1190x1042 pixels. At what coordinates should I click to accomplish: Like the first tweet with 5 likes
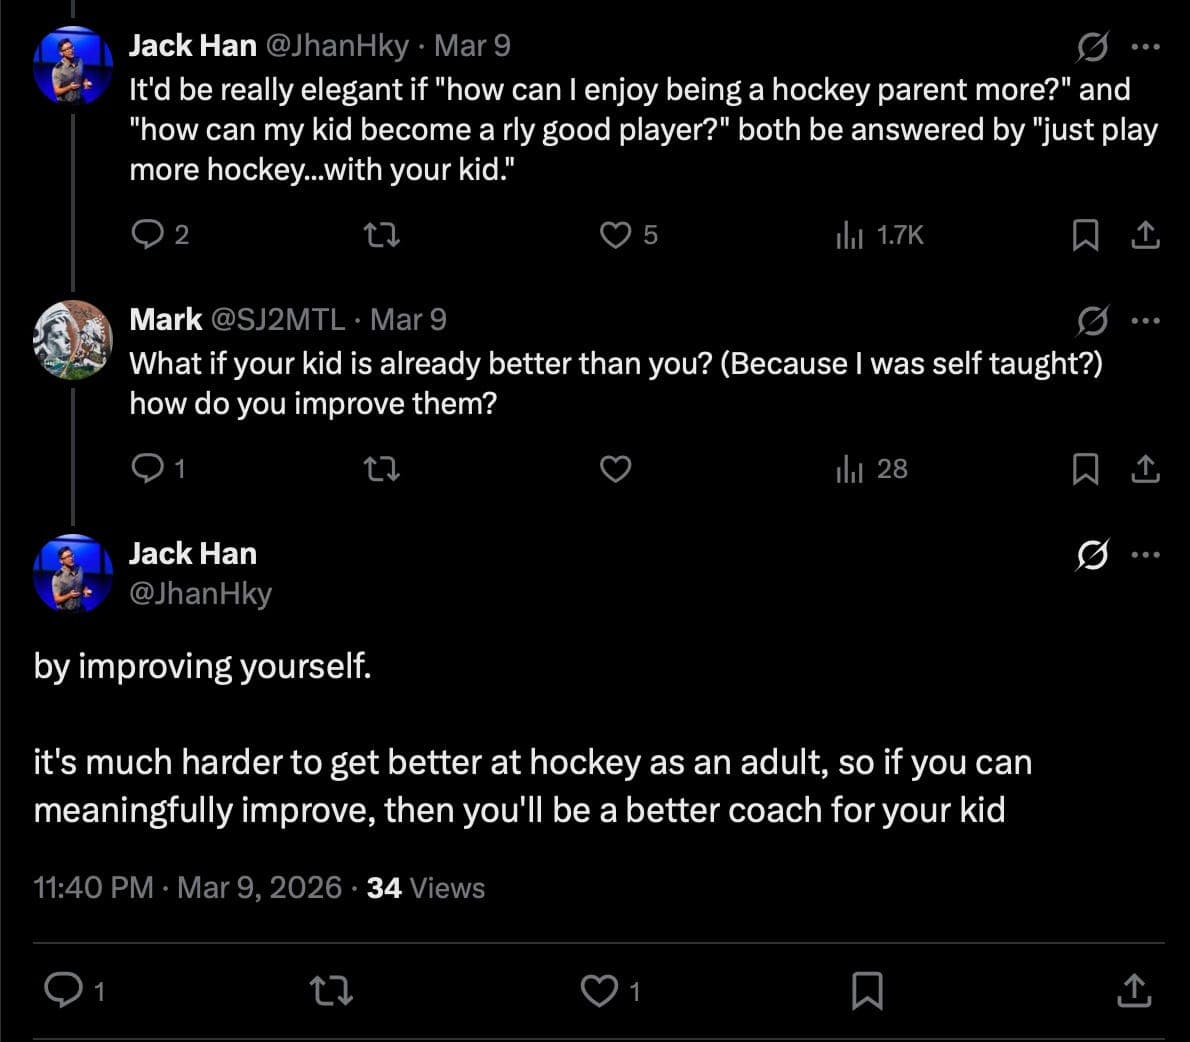(615, 235)
